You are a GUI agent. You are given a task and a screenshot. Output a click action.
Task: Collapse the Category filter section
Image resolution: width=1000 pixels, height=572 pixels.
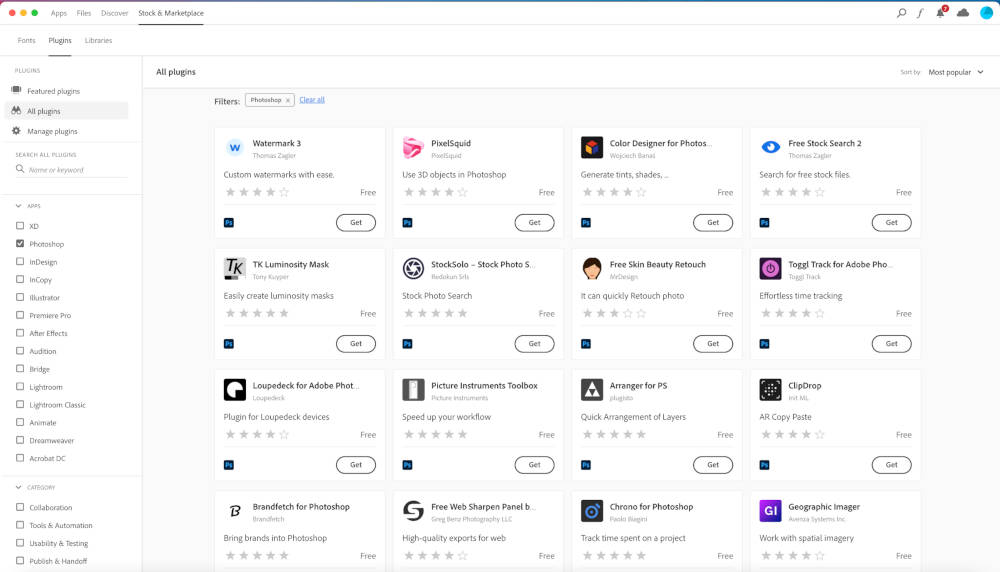20,487
